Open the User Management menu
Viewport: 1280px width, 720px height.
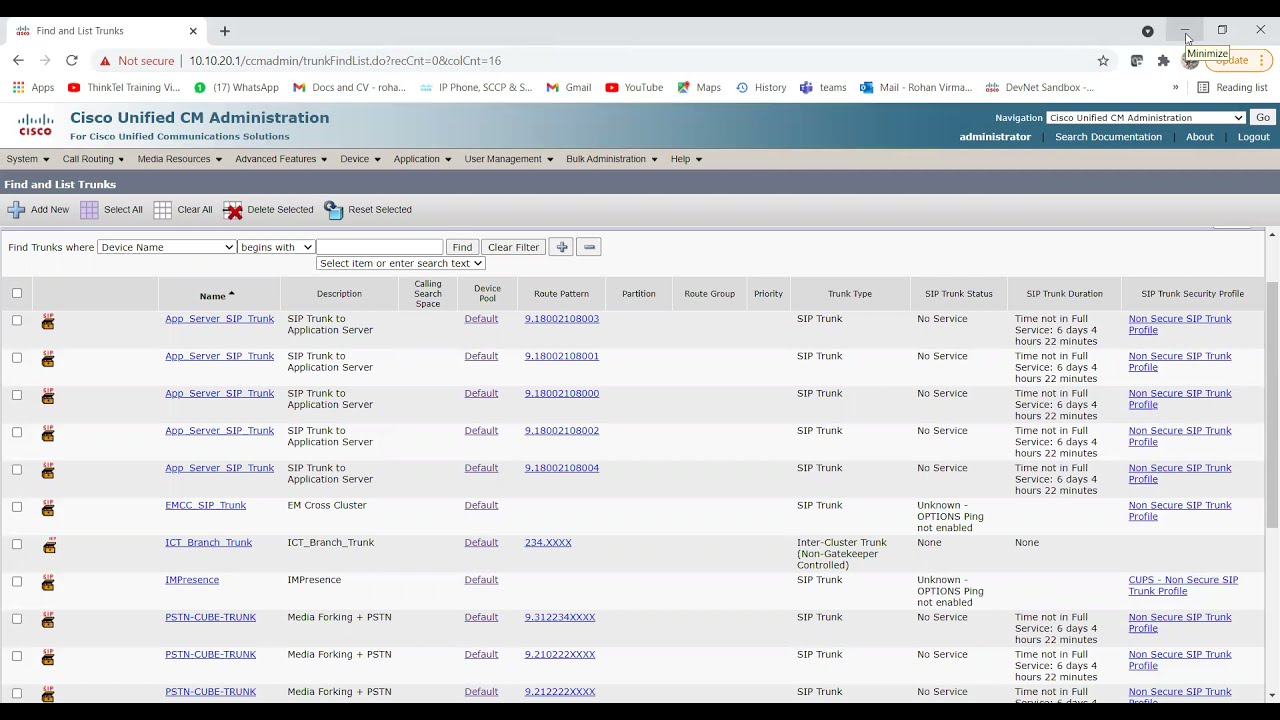(508, 159)
